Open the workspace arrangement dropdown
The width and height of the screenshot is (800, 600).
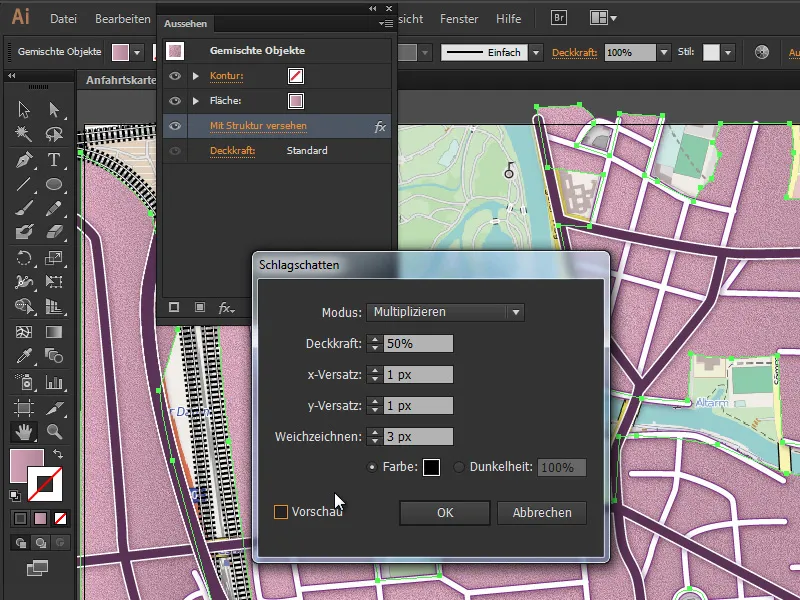pos(603,18)
